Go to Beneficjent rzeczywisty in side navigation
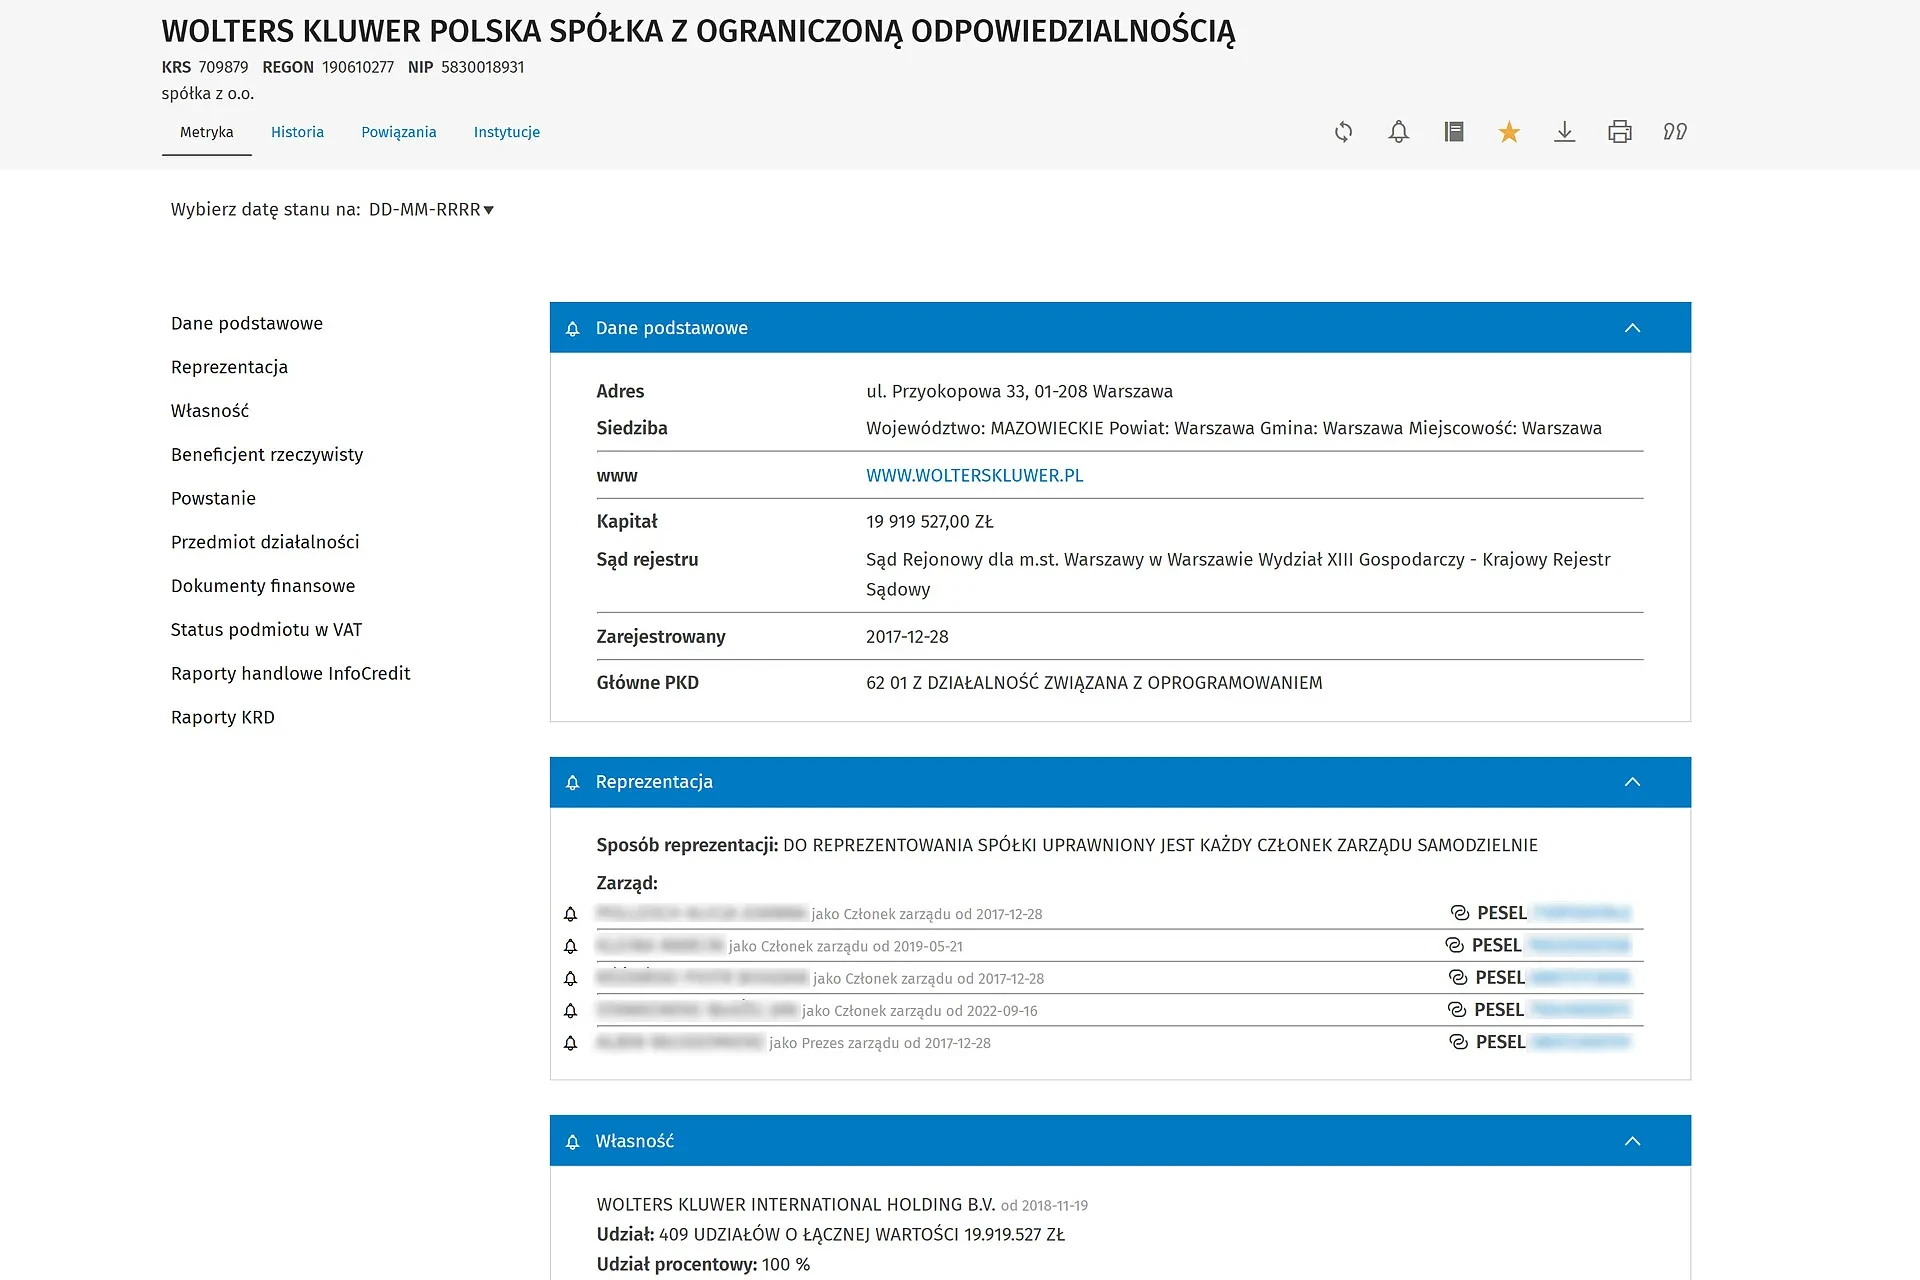The width and height of the screenshot is (1920, 1280). coord(267,455)
